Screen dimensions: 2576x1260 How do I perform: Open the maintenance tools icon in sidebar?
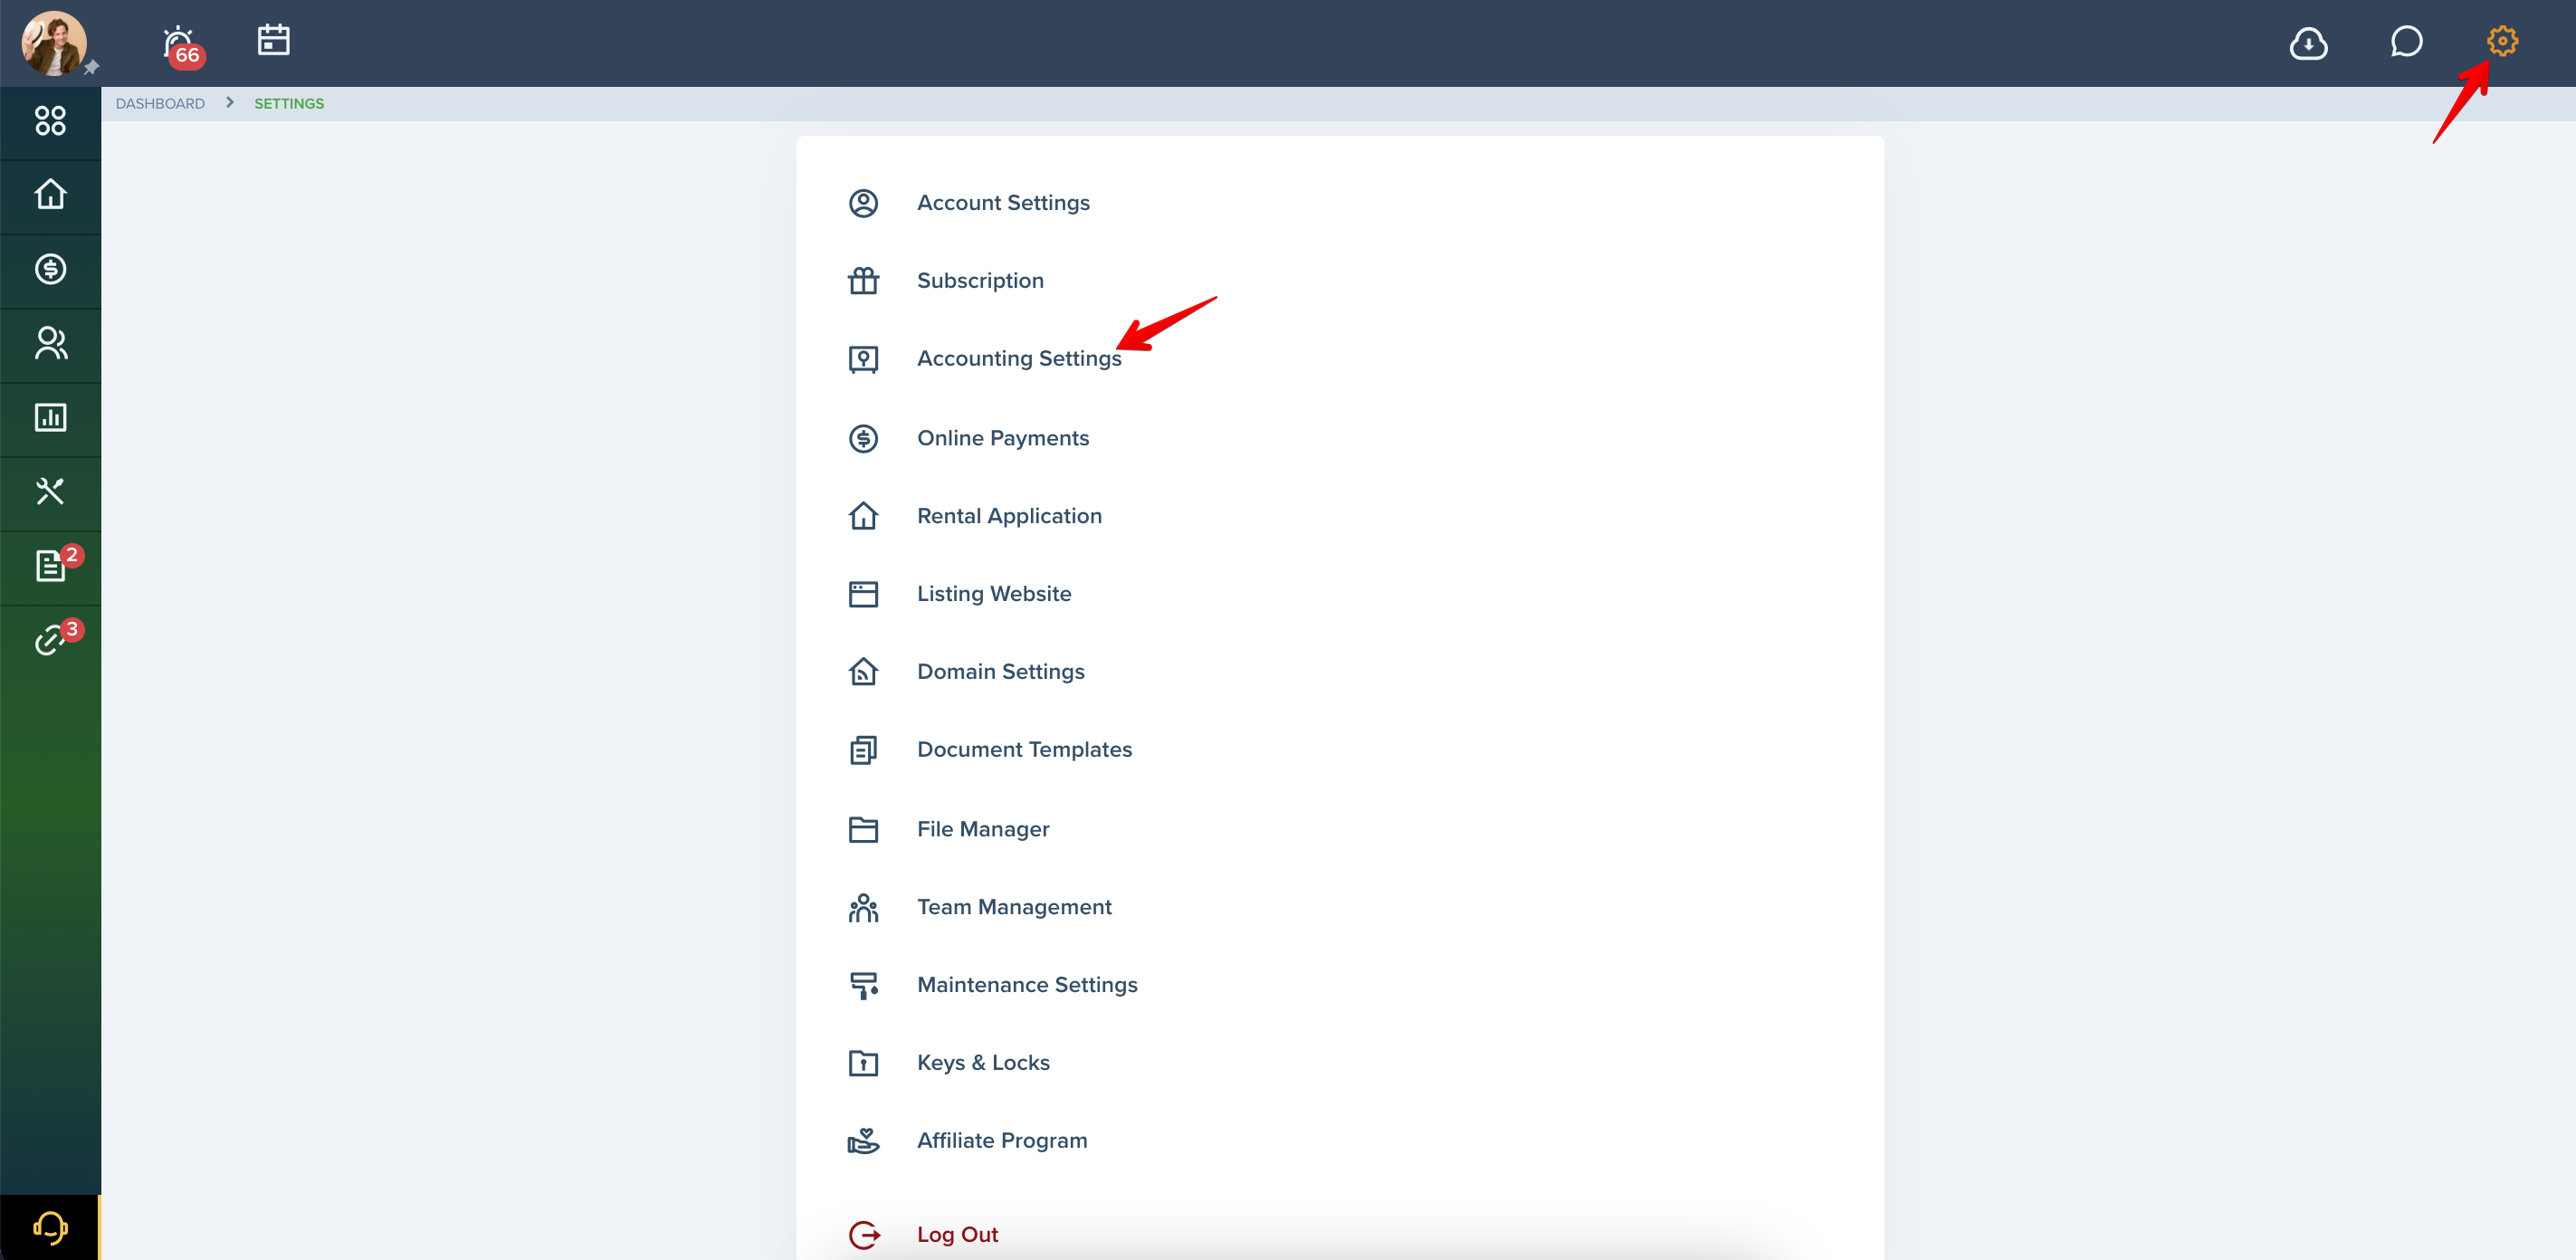pos(50,491)
